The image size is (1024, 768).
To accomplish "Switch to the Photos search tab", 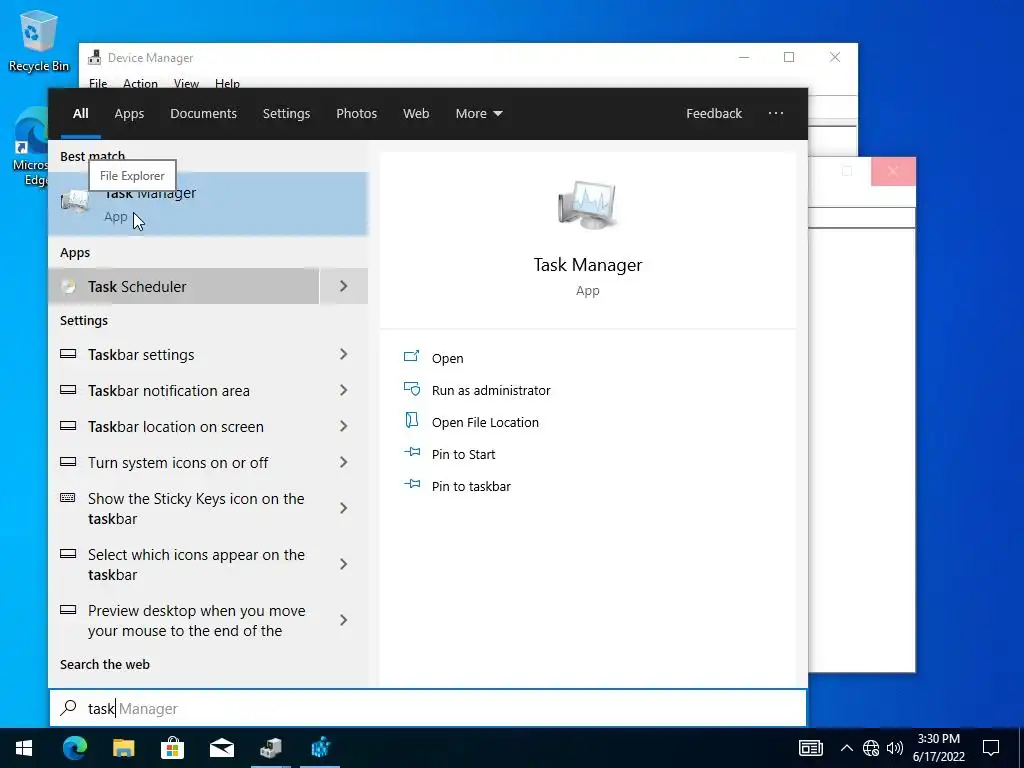I will click(356, 114).
